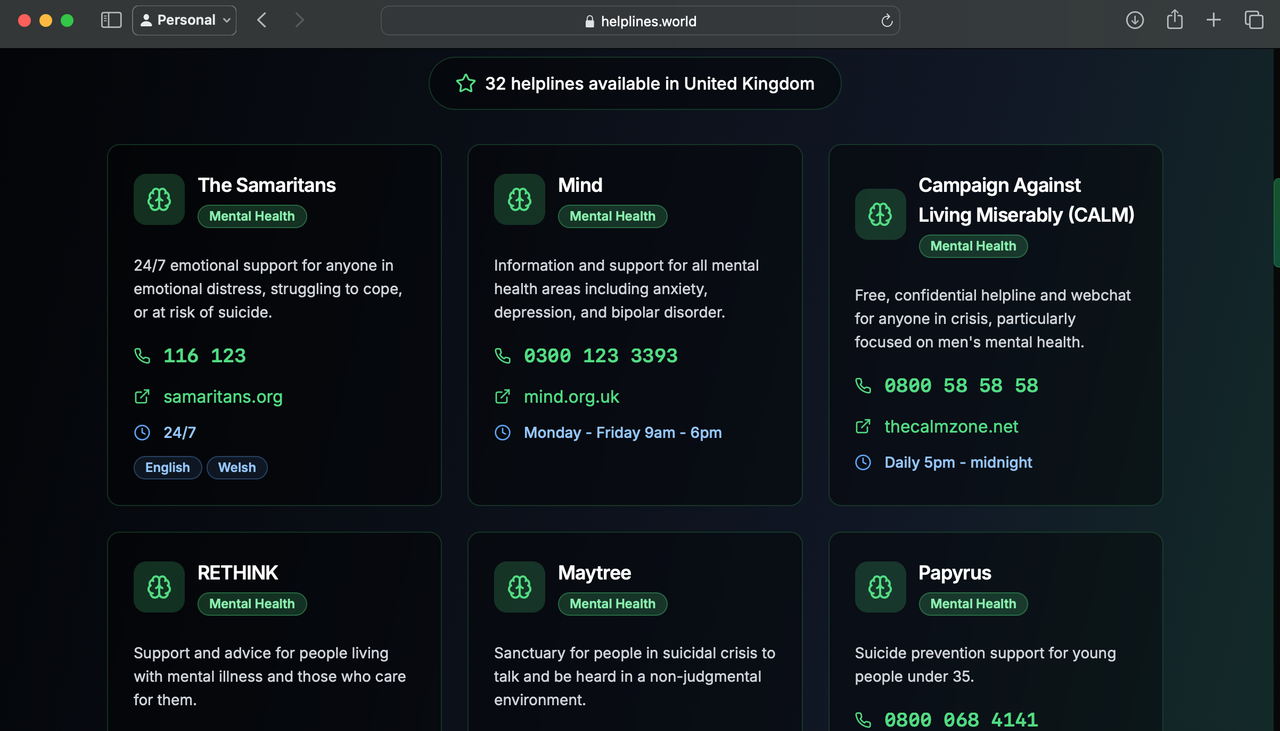This screenshot has width=1280, height=731.
Task: Reload the page with the refresh icon
Action: coord(886,21)
